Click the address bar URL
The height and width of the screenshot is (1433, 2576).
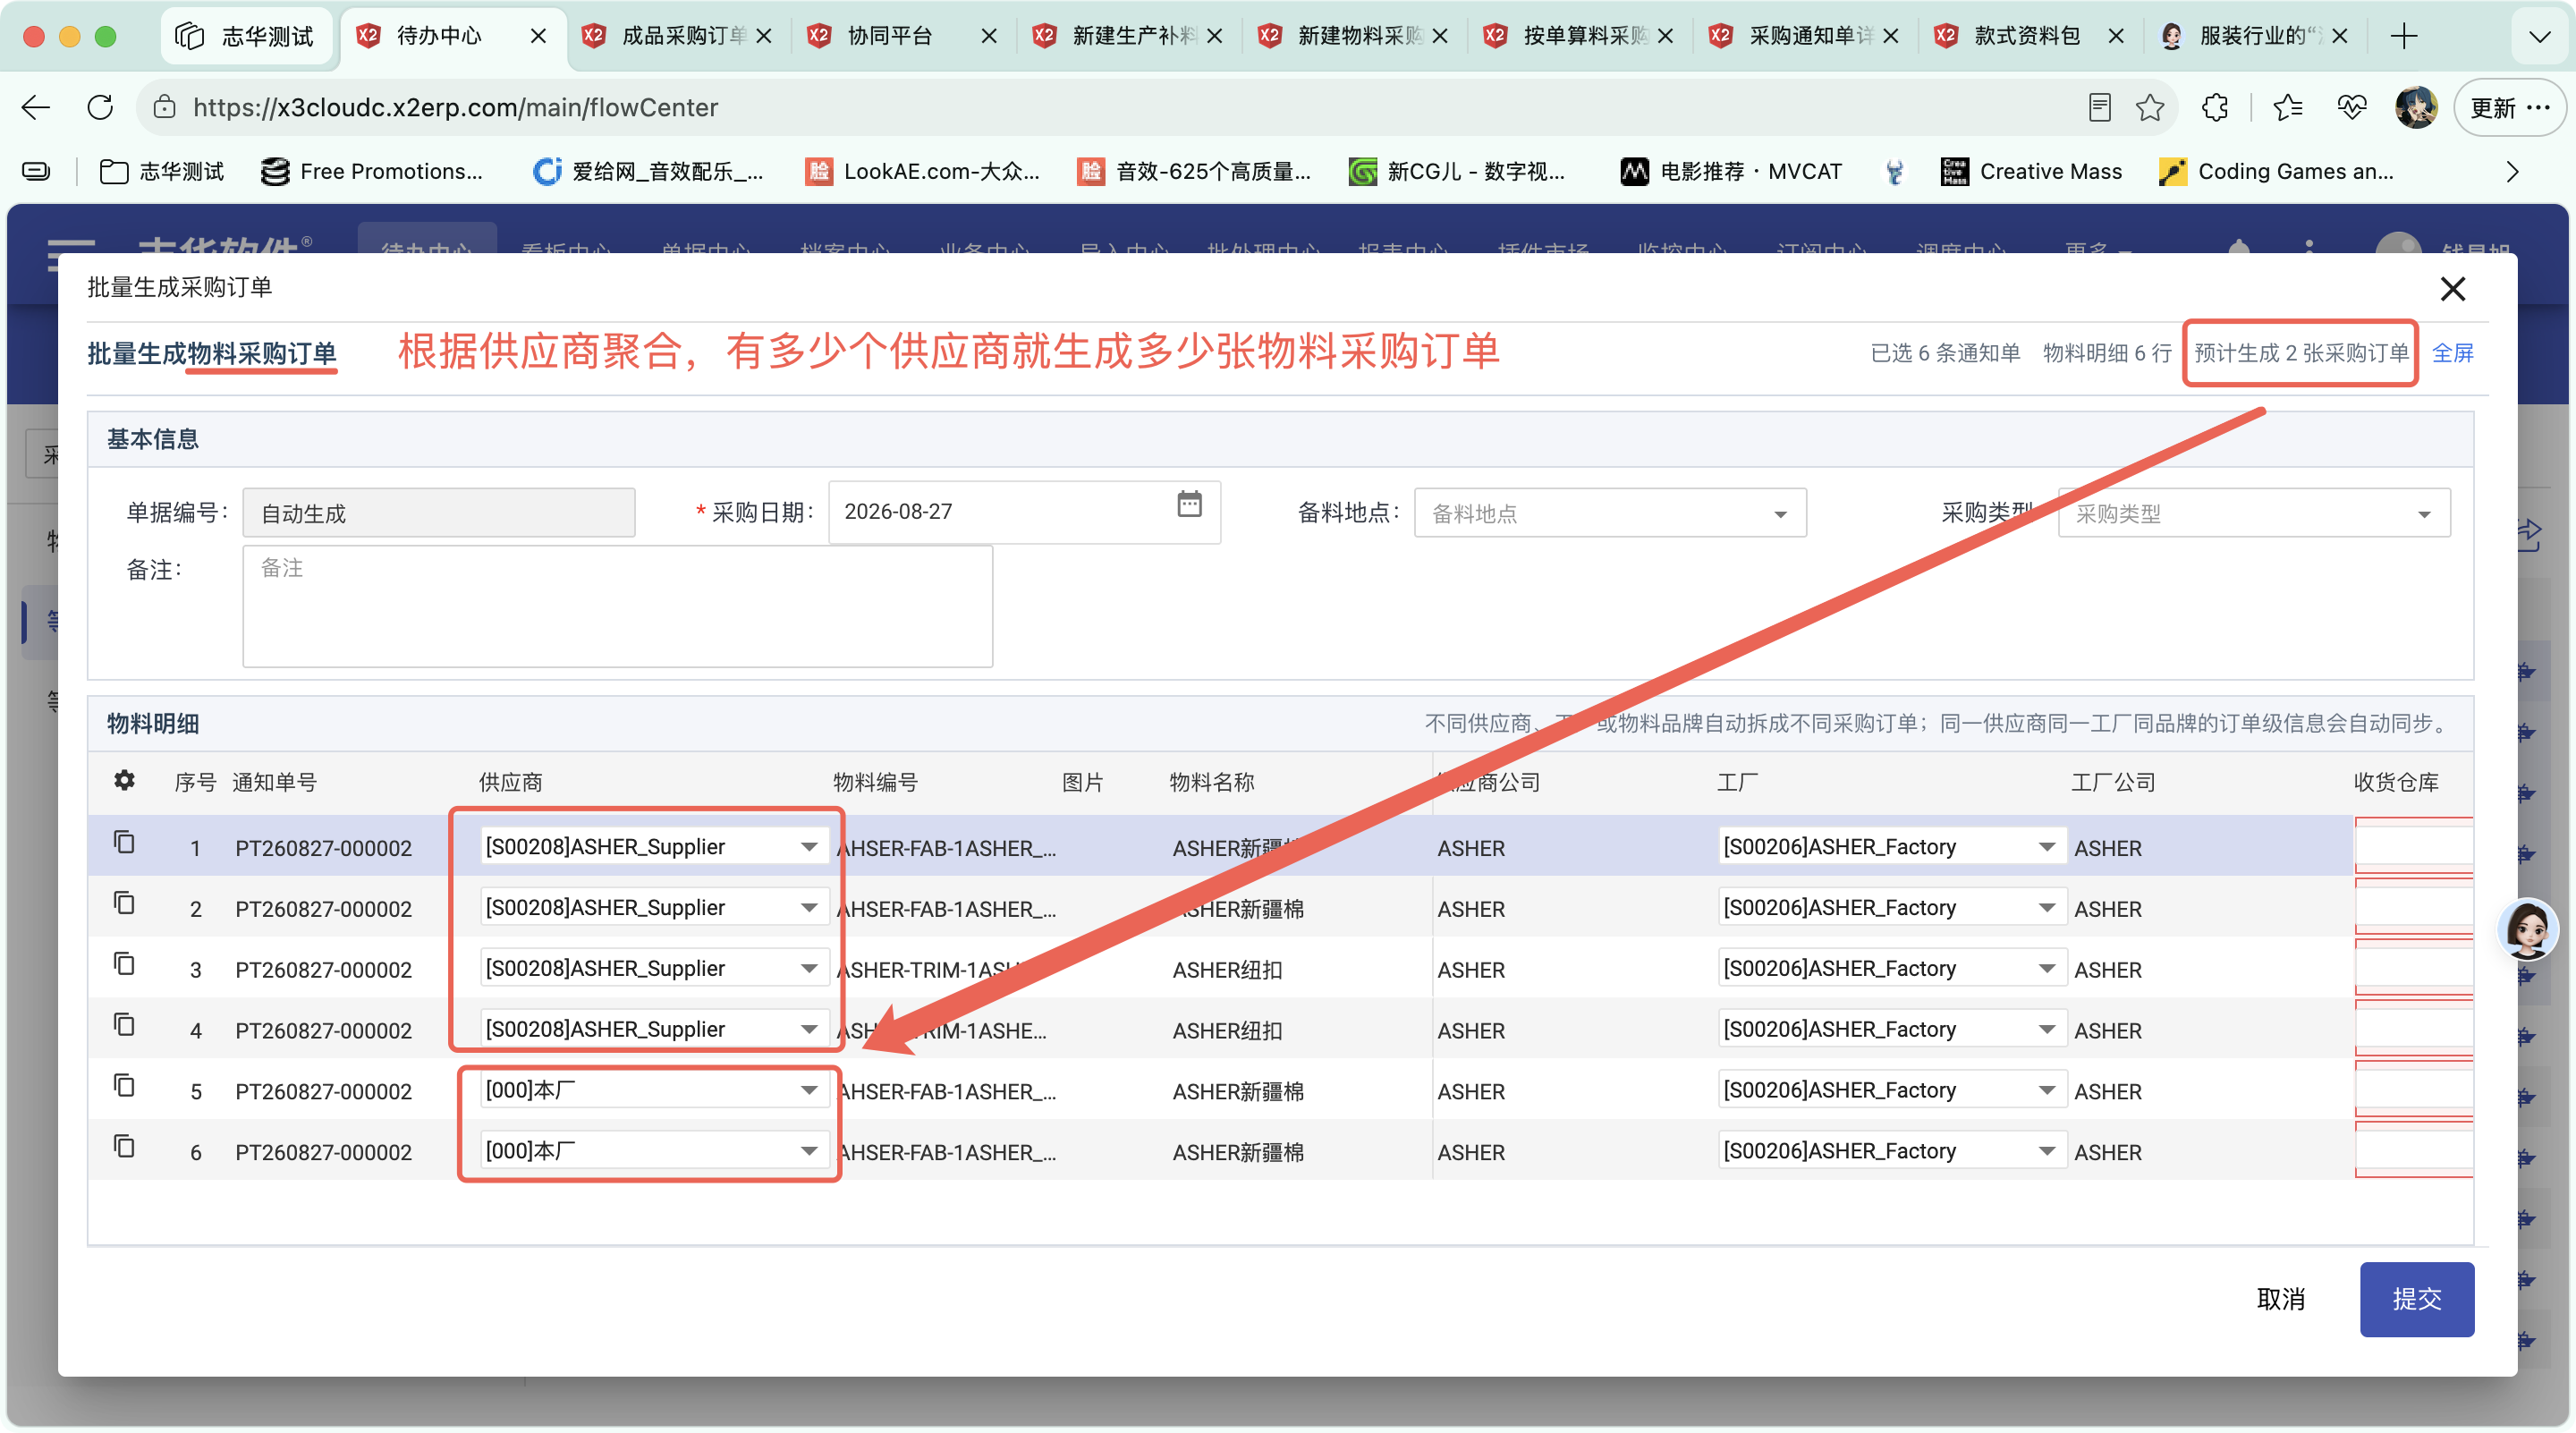click(455, 107)
